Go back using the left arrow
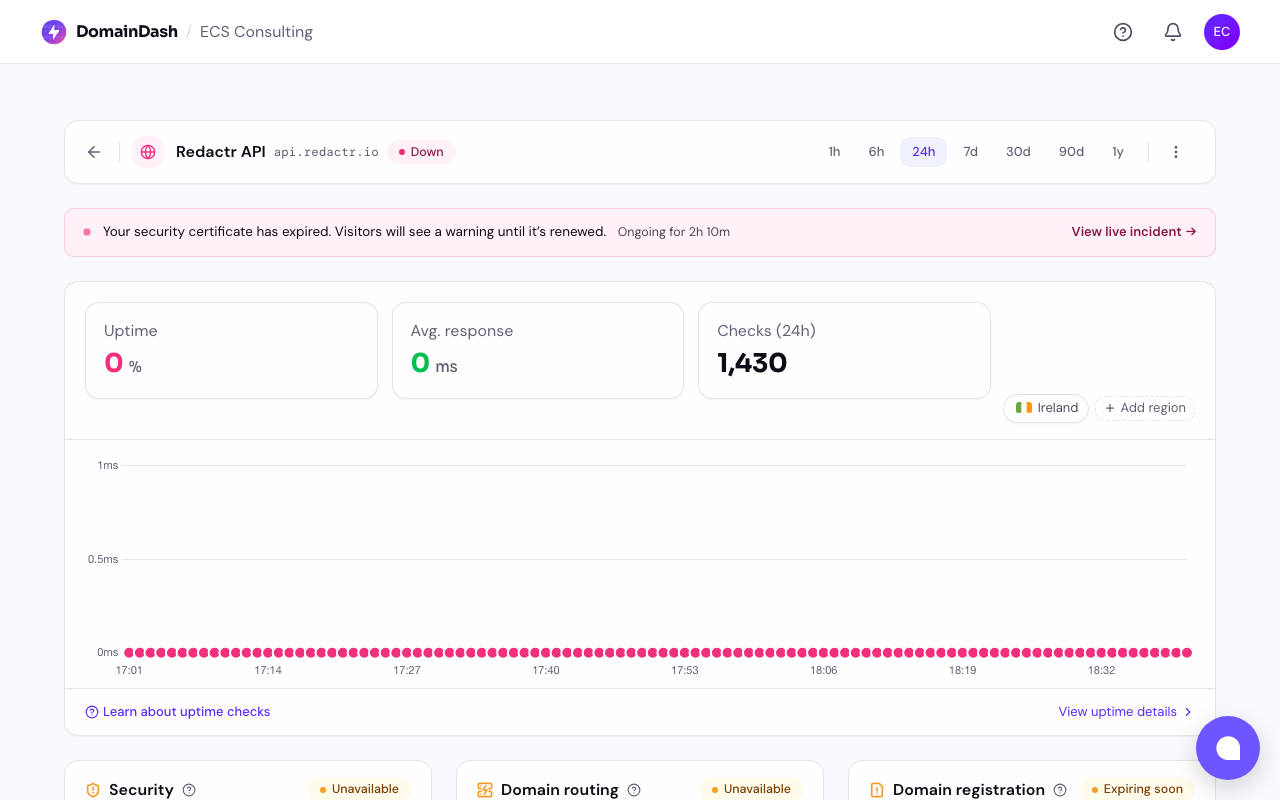 [94, 152]
